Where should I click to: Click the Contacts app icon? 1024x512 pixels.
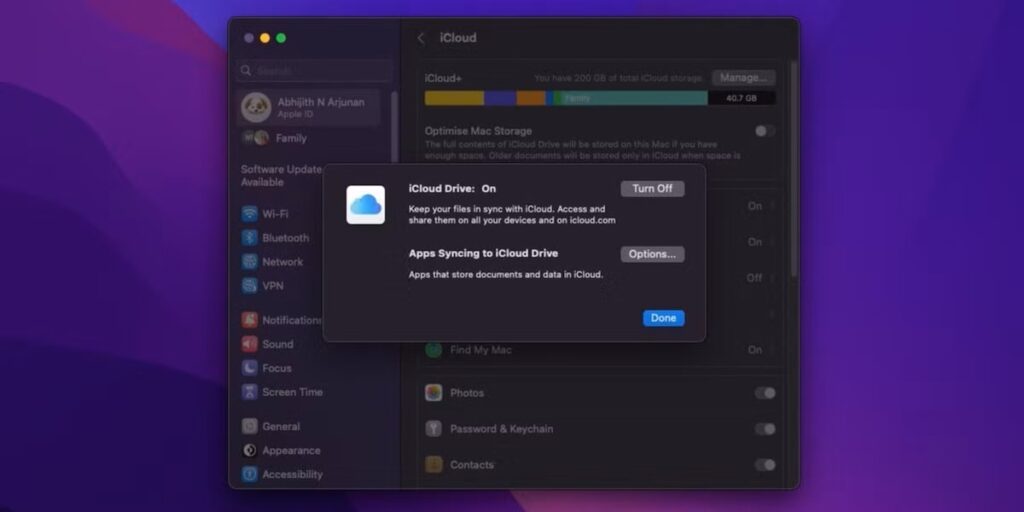pos(434,465)
